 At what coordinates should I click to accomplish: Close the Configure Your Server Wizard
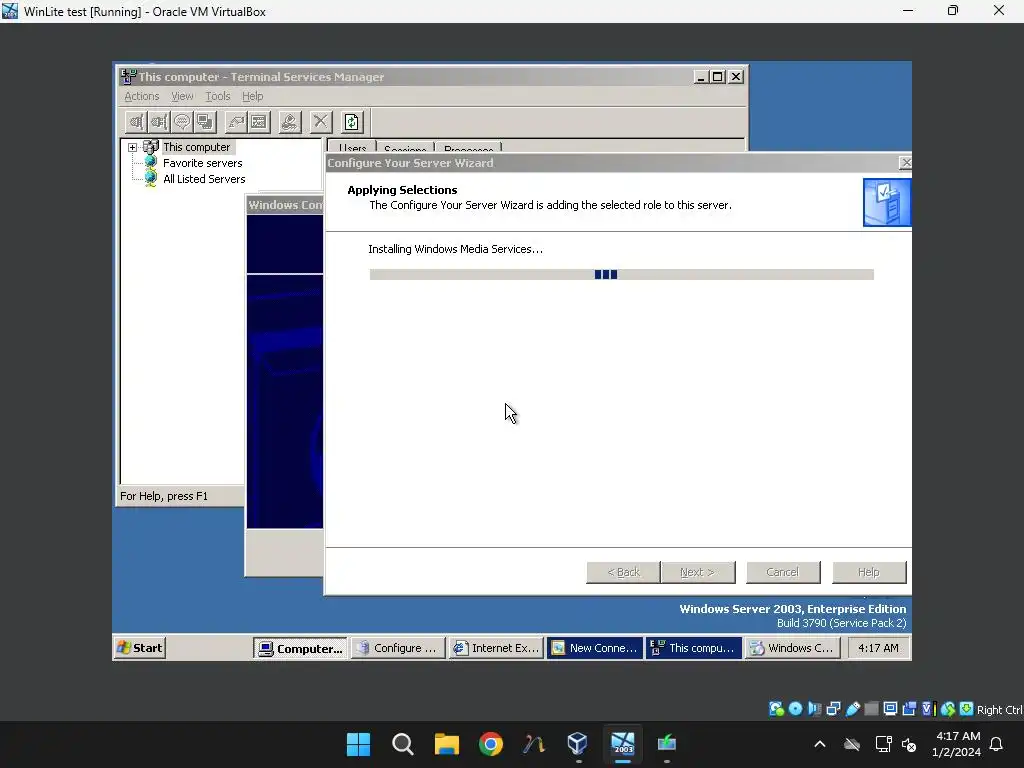pyautogui.click(x=905, y=163)
